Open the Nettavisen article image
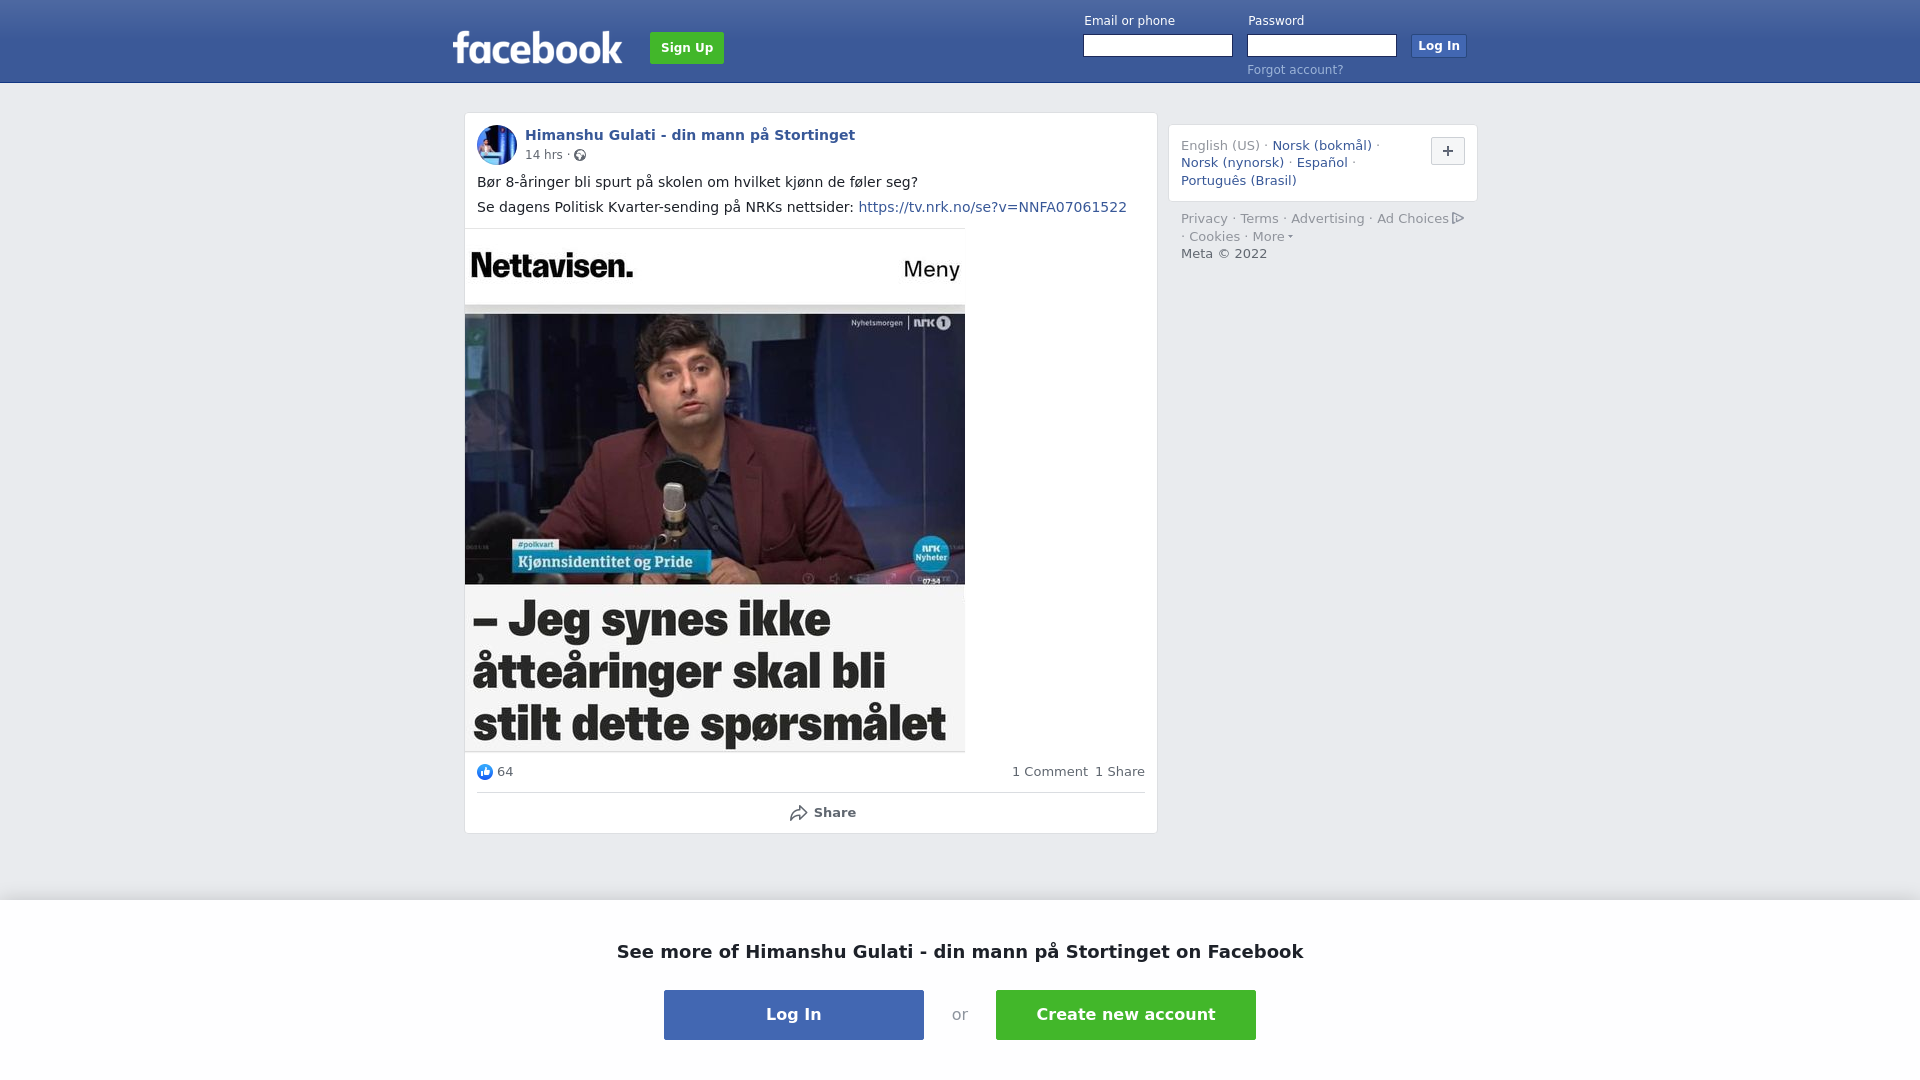This screenshot has width=1920, height=1080. [715, 490]
